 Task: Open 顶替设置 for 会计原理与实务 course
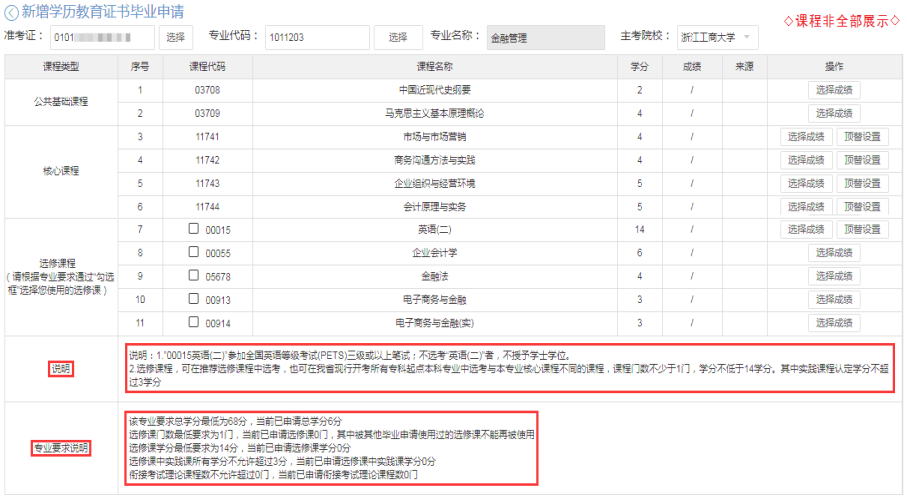point(862,207)
